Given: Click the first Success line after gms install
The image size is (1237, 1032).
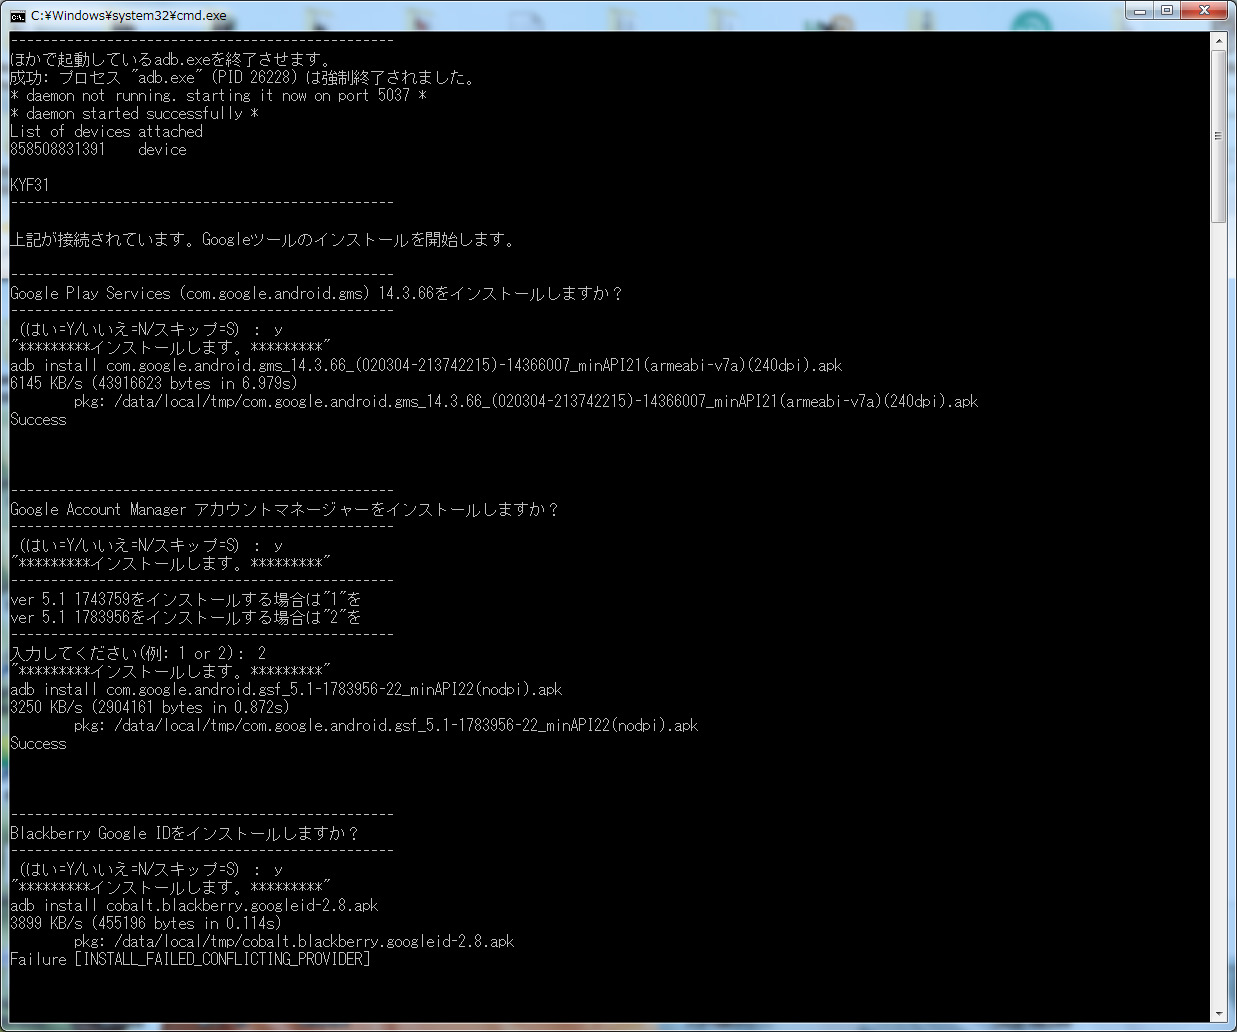Looking at the screenshot, I should coord(38,419).
